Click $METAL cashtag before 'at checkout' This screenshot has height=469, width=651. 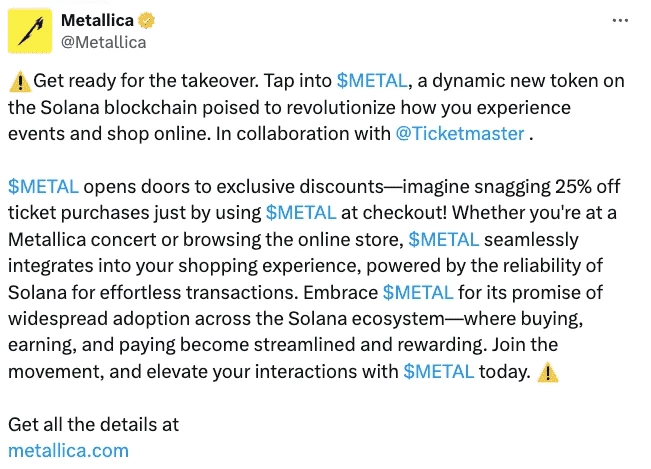pos(301,213)
